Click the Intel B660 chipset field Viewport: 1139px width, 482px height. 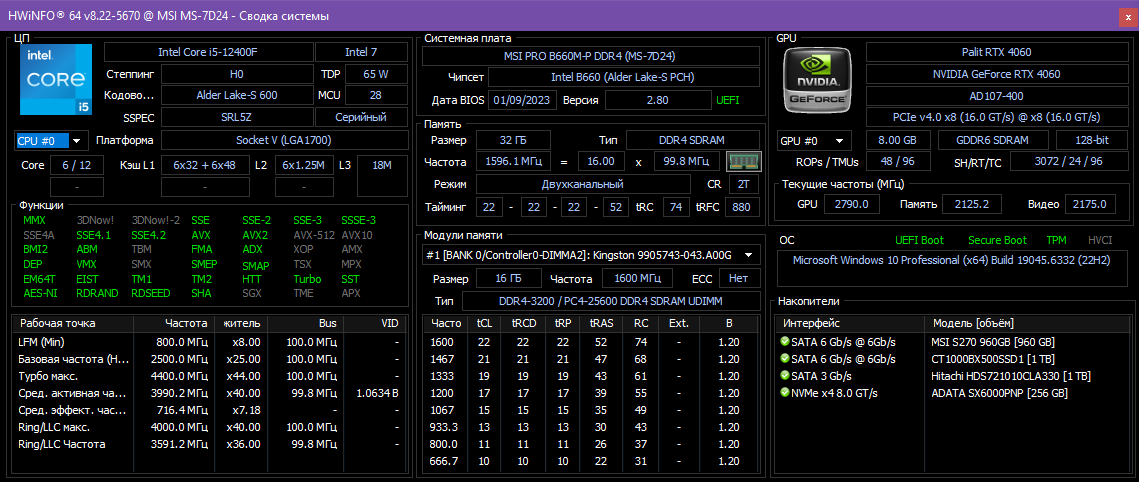(x=623, y=77)
